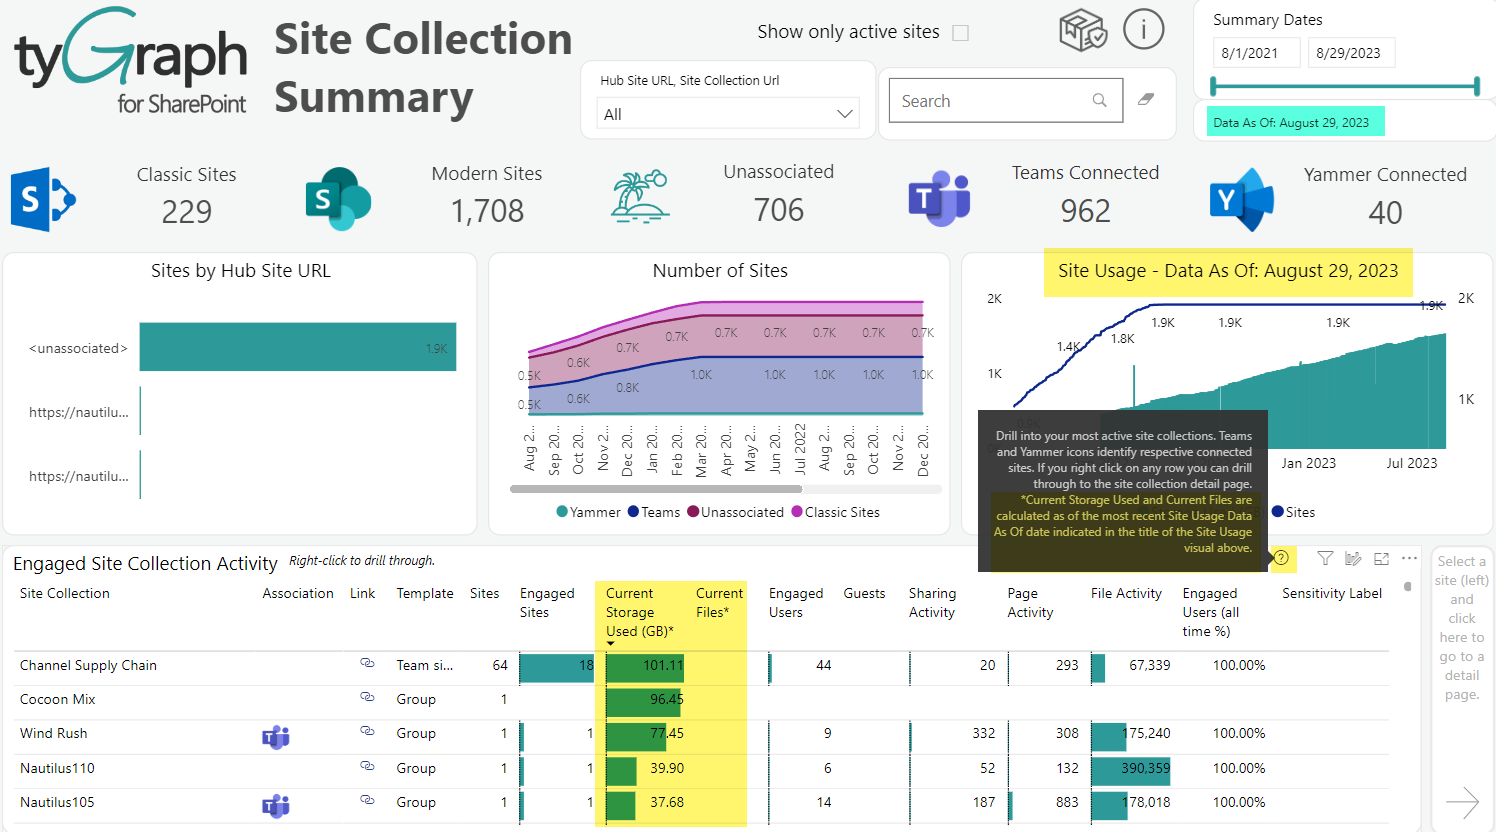Screen dimensions: 1496x834
Task: Click the right arrow to go to detail page
Action: 1462,802
